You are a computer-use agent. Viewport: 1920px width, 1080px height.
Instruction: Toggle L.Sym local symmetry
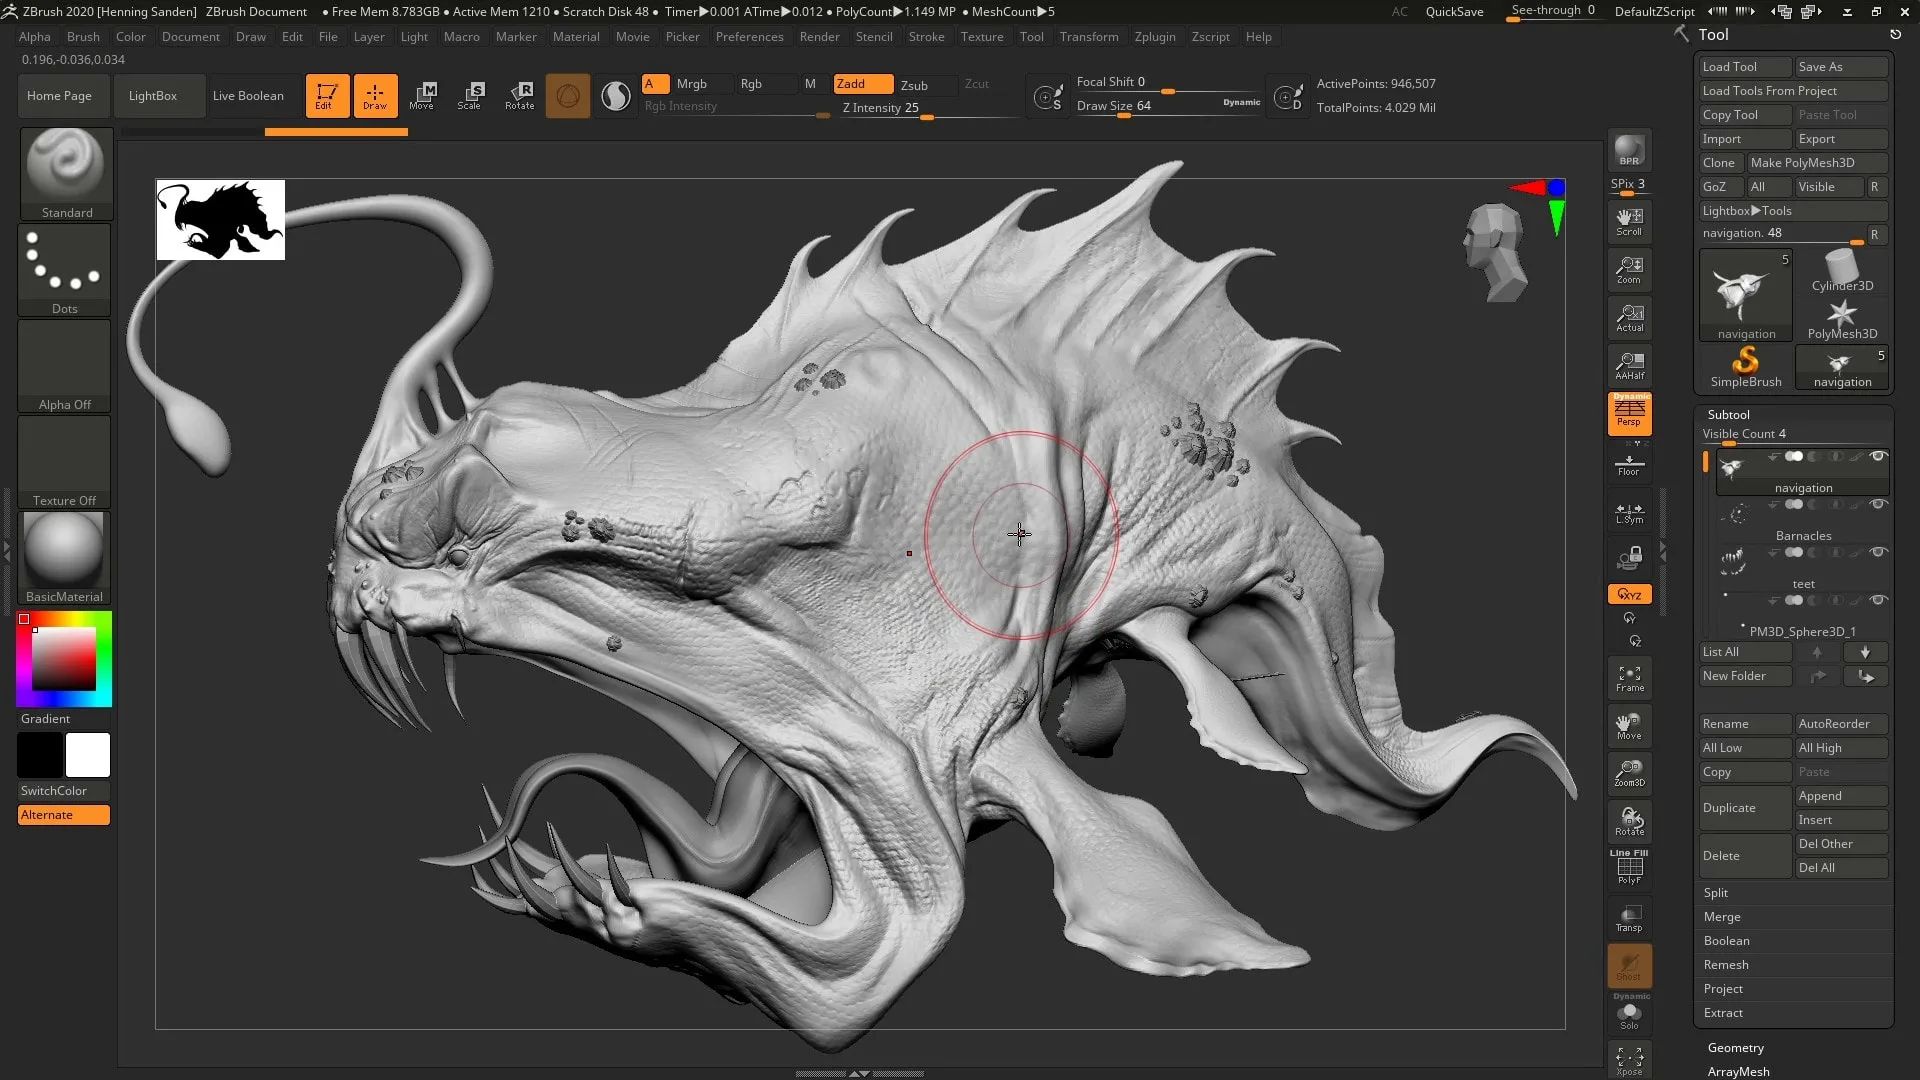click(x=1629, y=514)
